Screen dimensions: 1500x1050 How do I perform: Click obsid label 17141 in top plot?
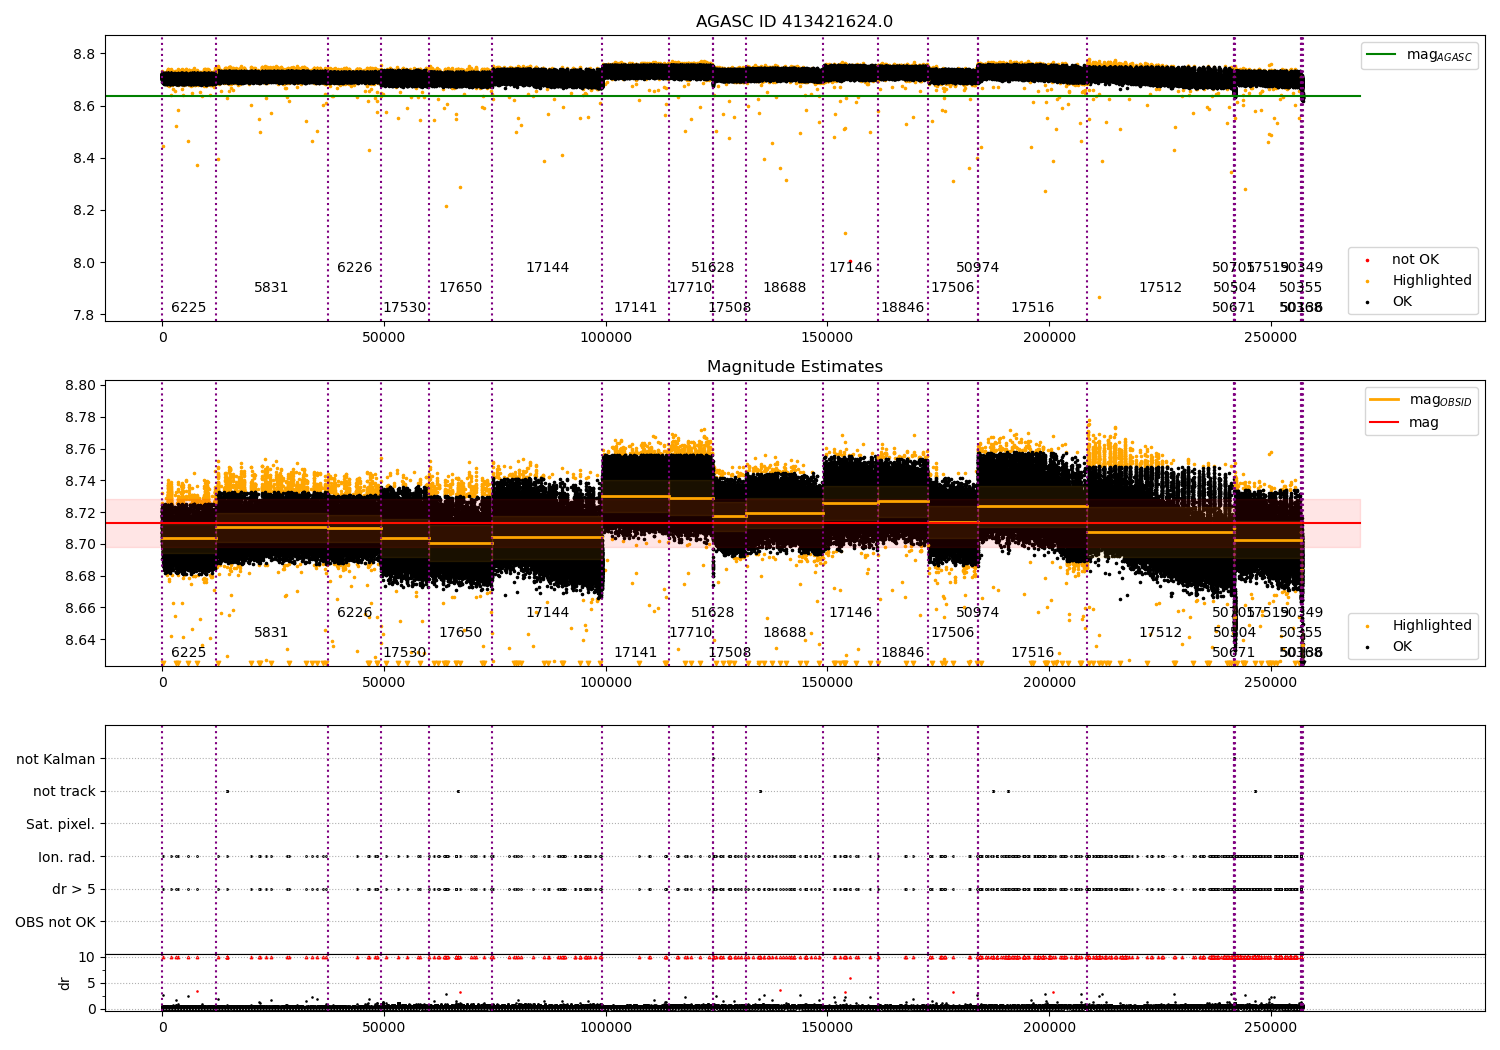[x=636, y=308]
